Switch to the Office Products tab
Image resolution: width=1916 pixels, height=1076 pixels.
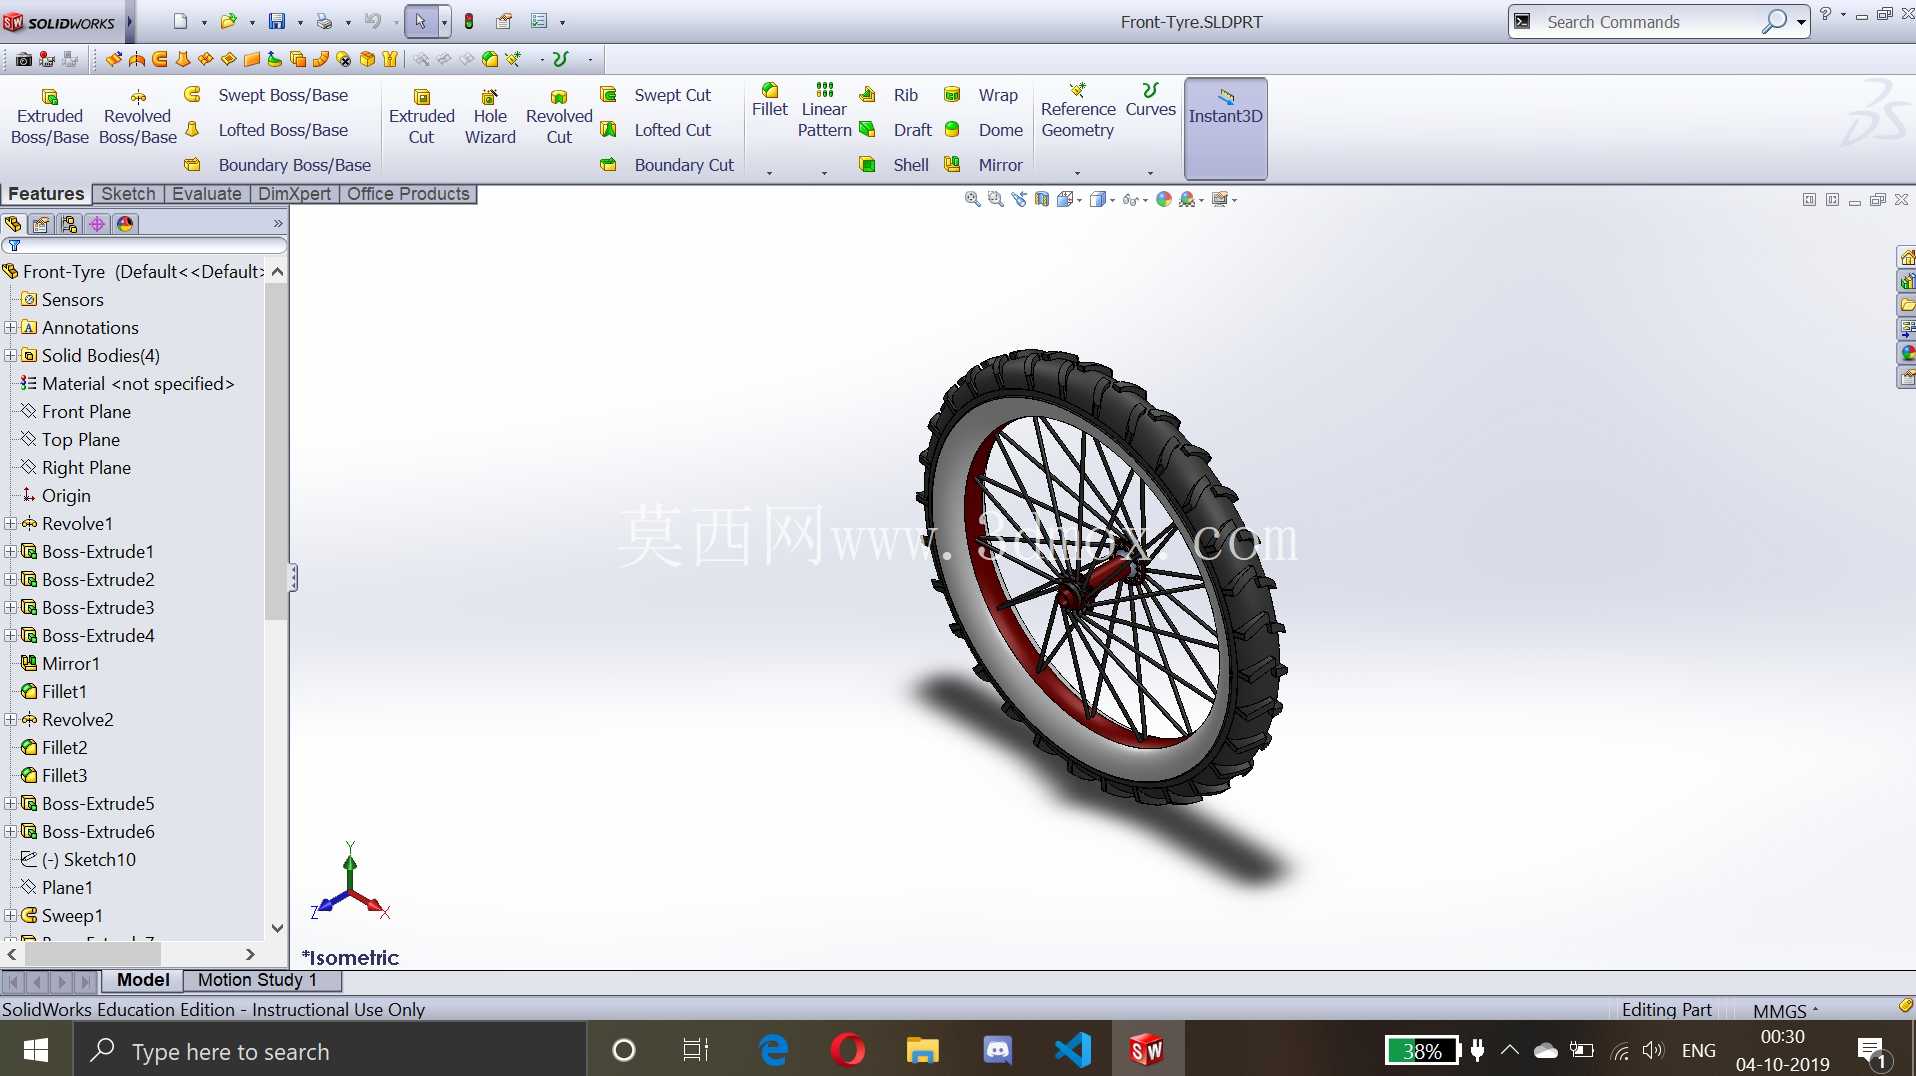tap(408, 194)
